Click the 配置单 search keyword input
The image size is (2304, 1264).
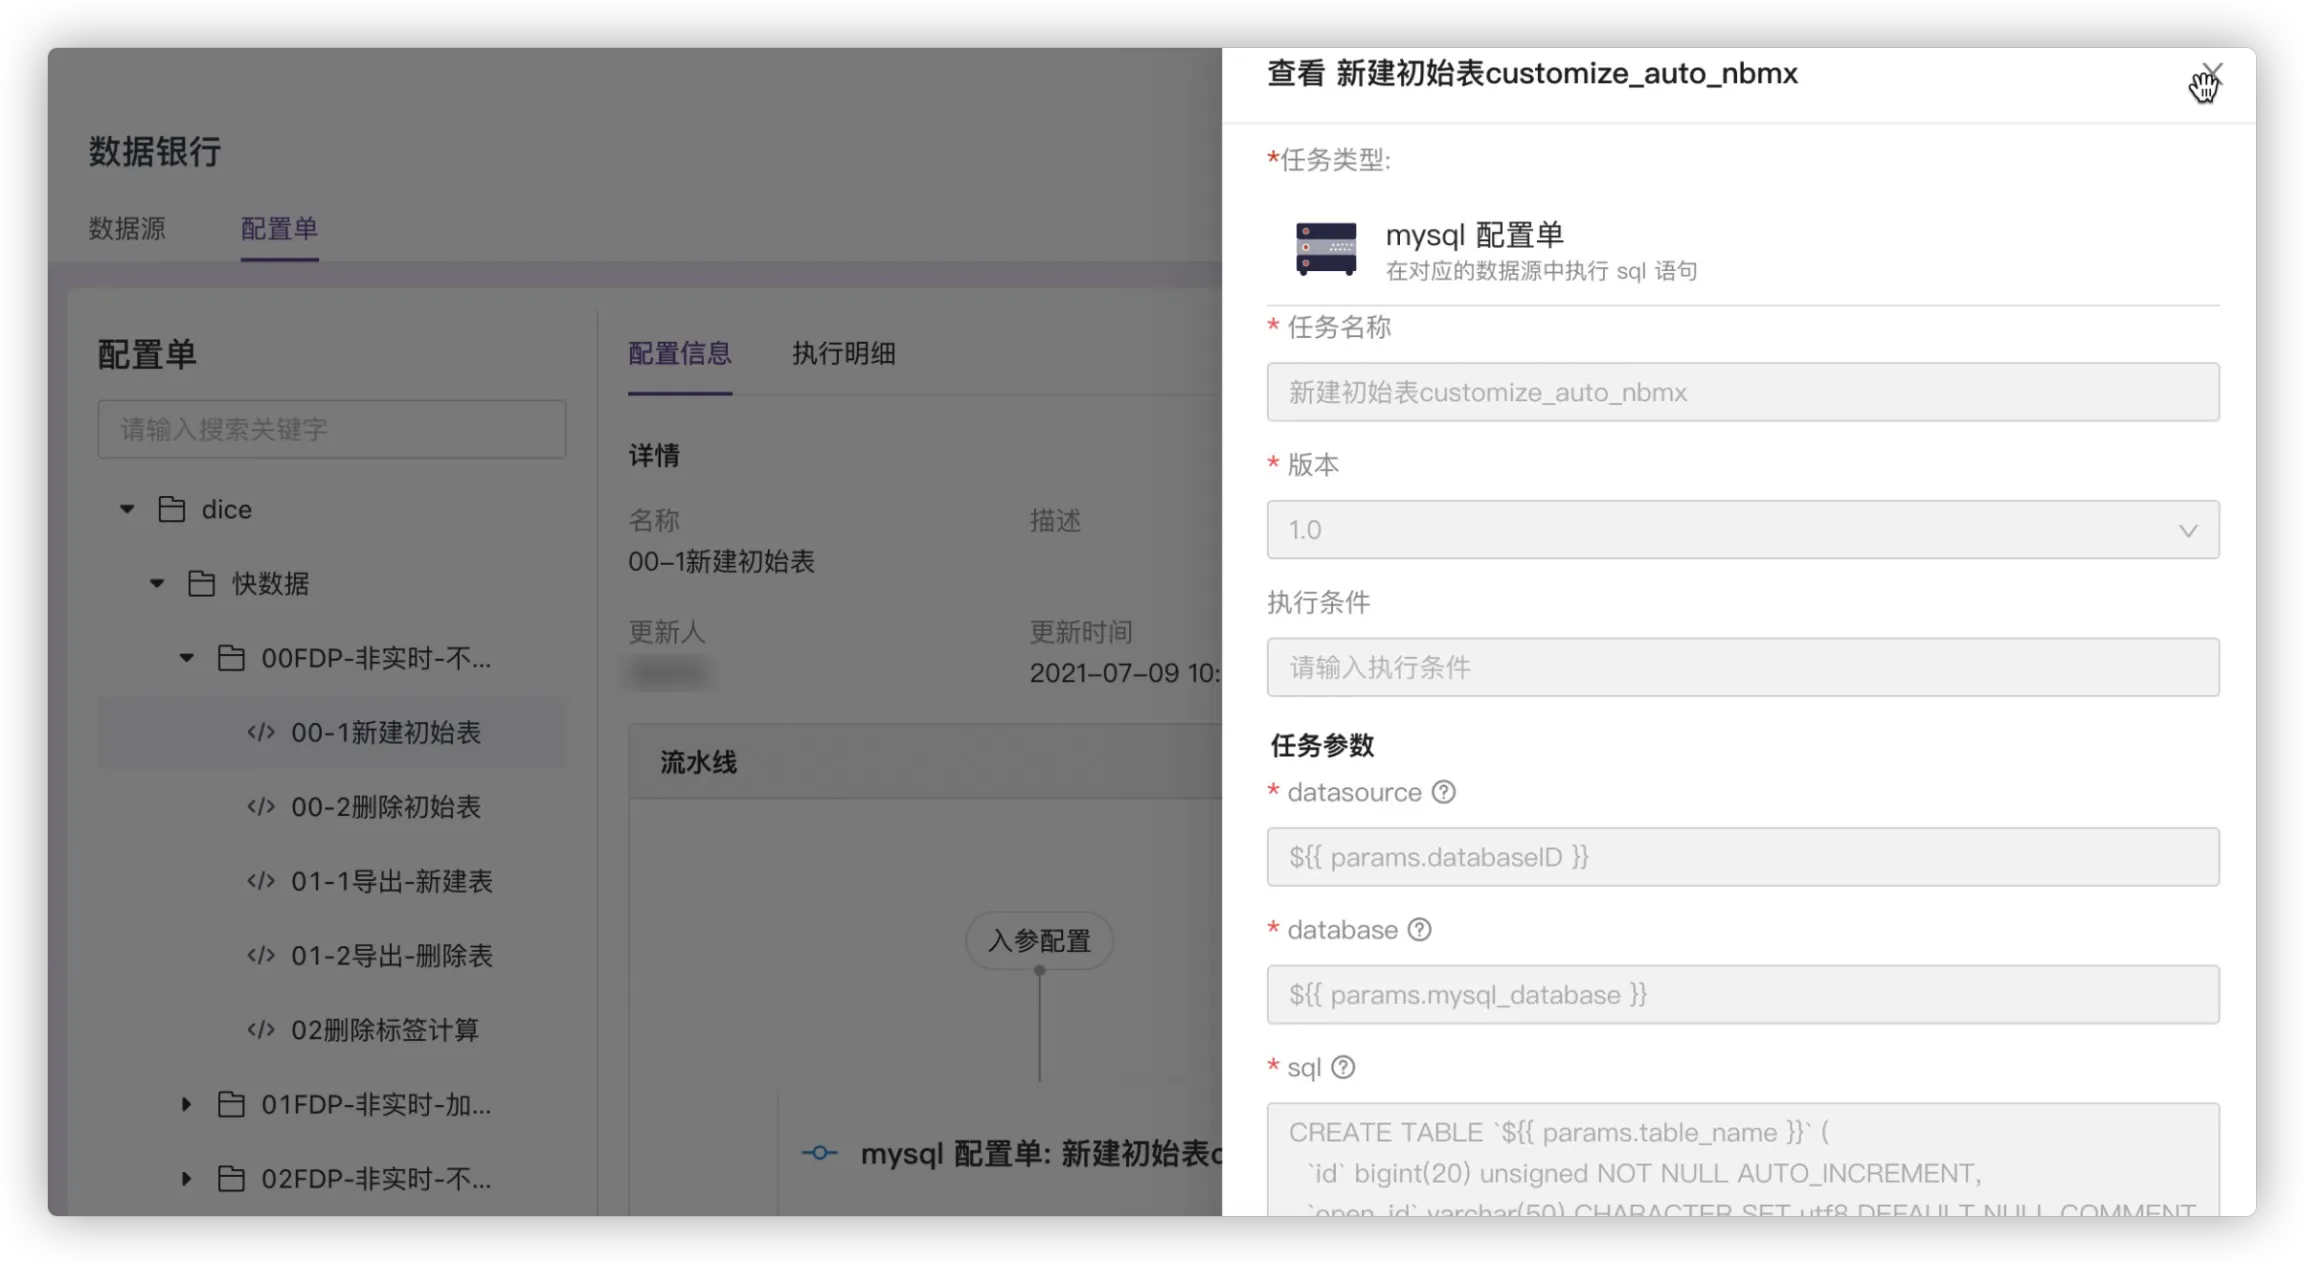click(331, 430)
